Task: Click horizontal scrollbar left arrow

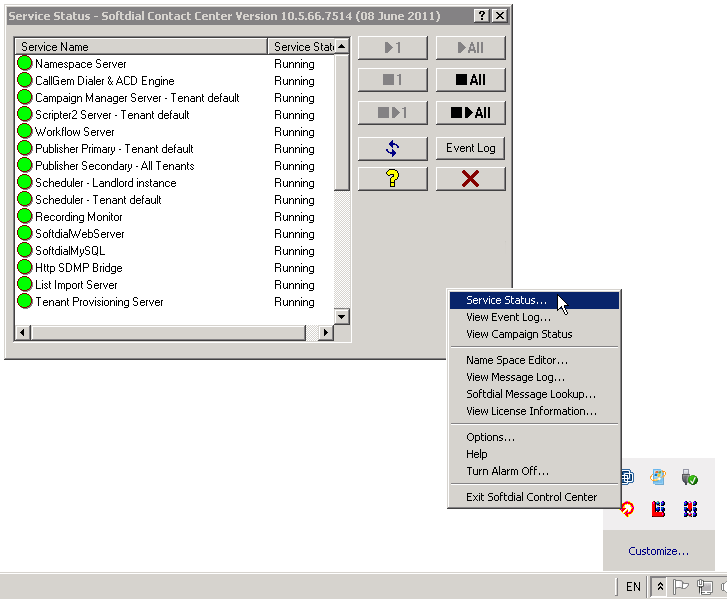Action: (x=23, y=332)
